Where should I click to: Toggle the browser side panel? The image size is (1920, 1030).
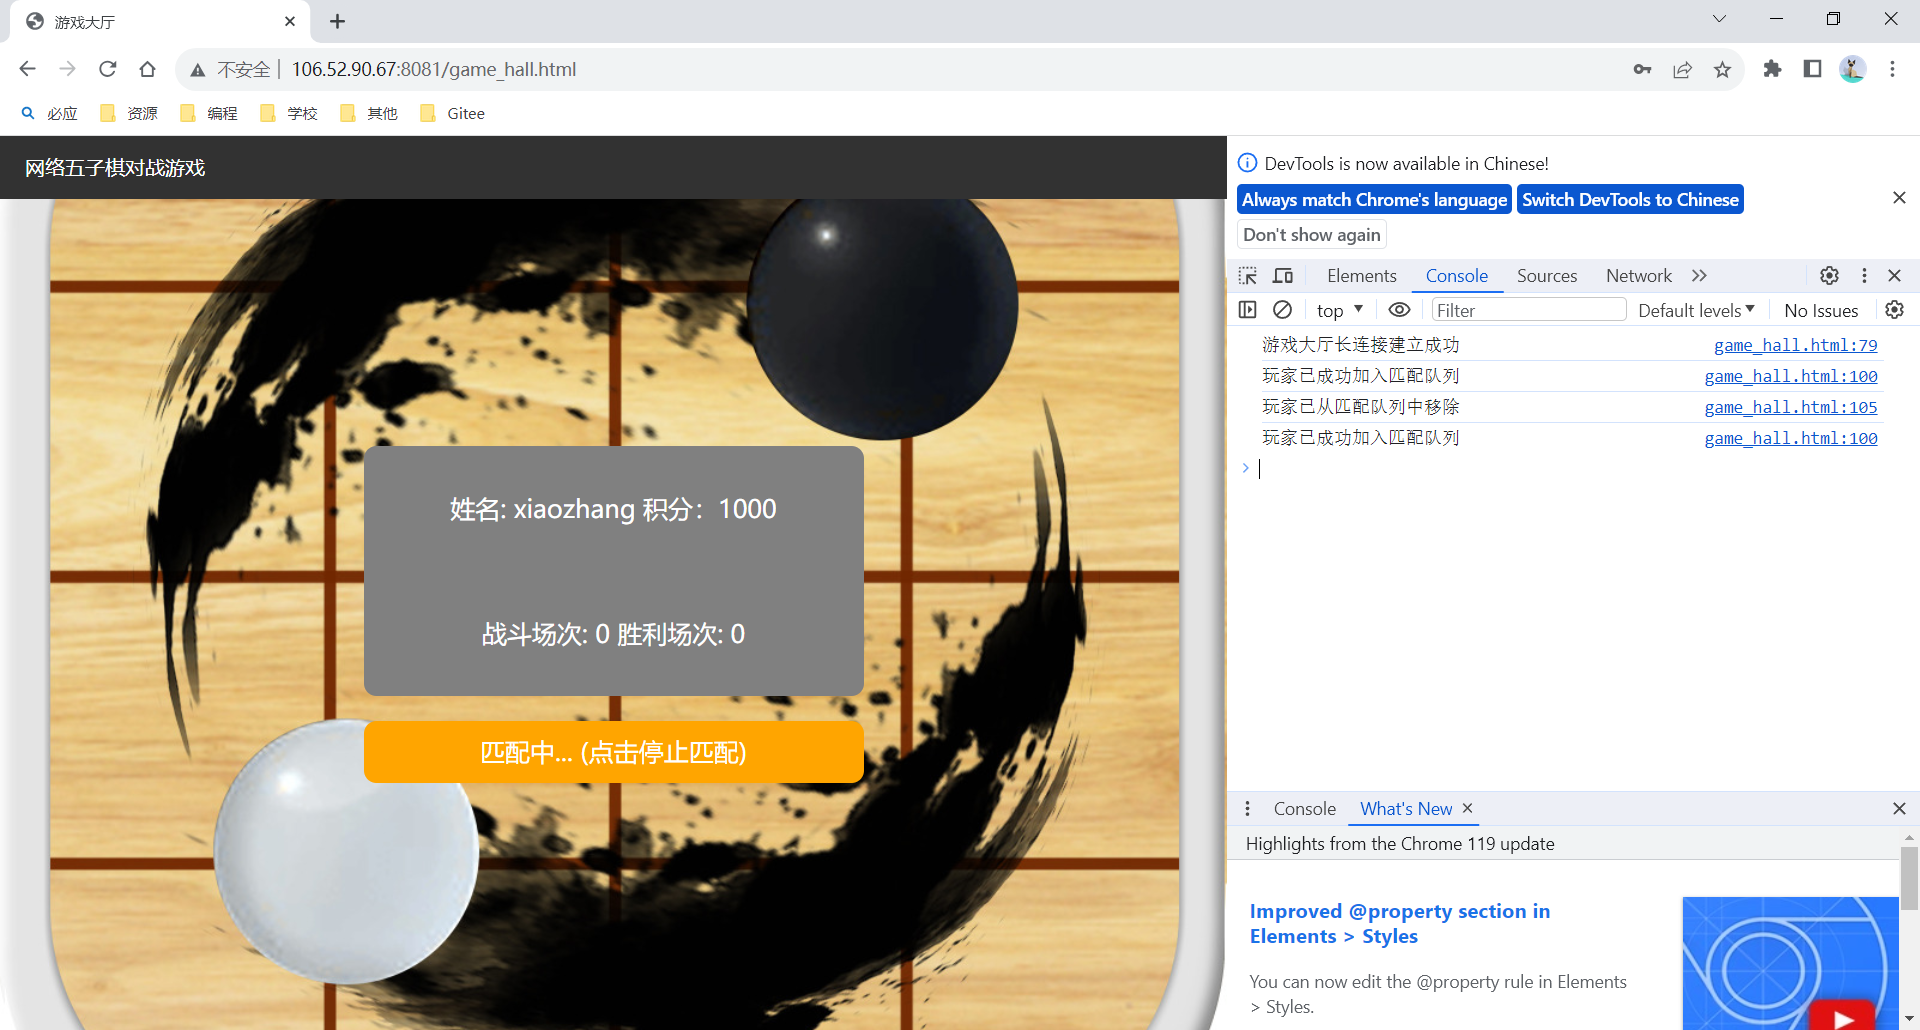point(1812,69)
